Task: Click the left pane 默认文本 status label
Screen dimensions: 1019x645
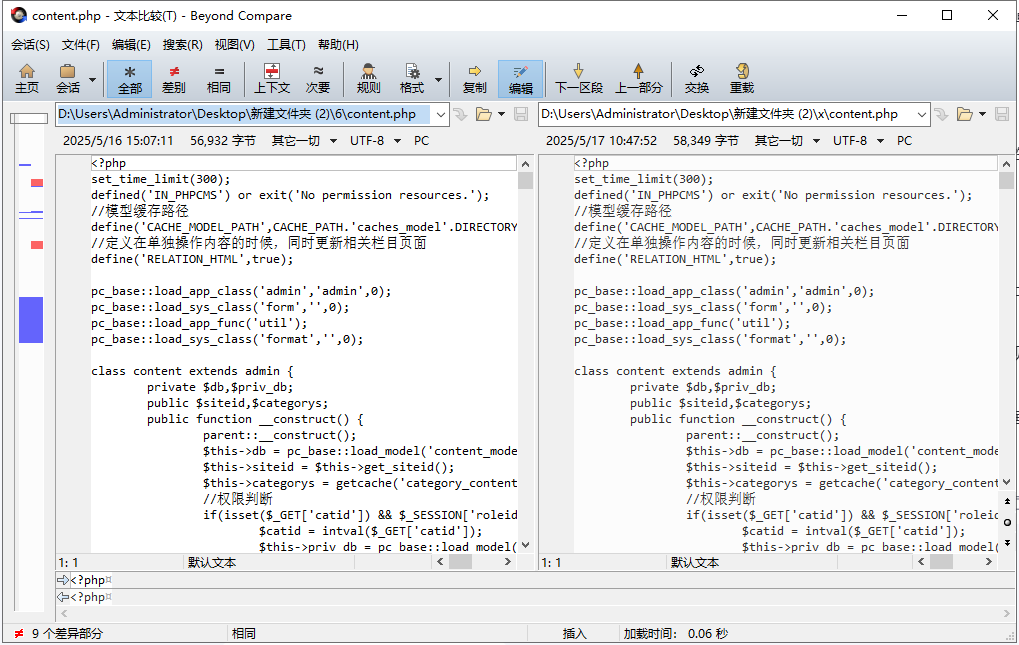Action: coord(212,563)
